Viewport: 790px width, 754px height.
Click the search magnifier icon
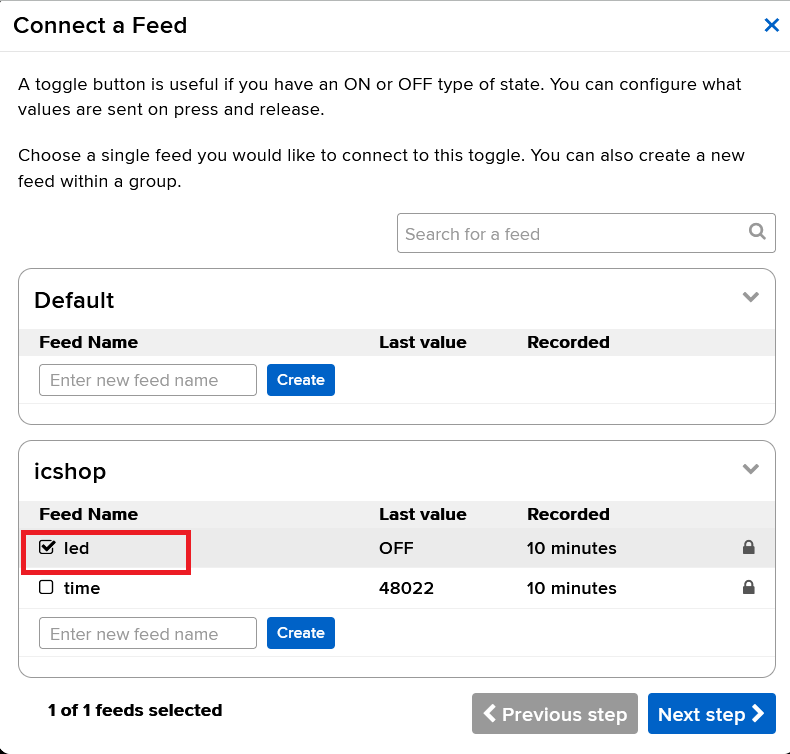tap(757, 232)
